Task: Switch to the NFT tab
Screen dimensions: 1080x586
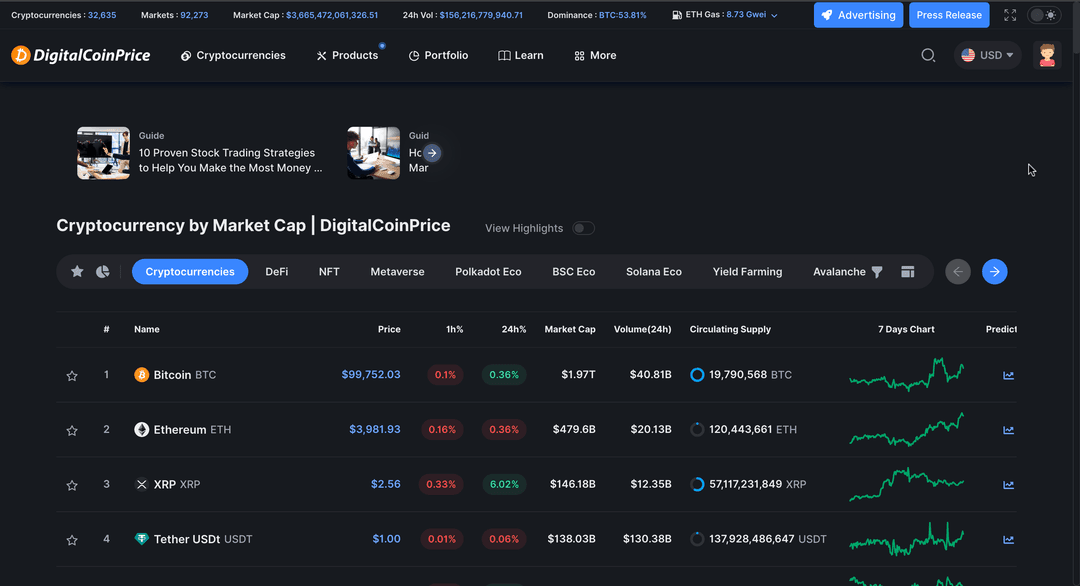Action: pos(329,271)
